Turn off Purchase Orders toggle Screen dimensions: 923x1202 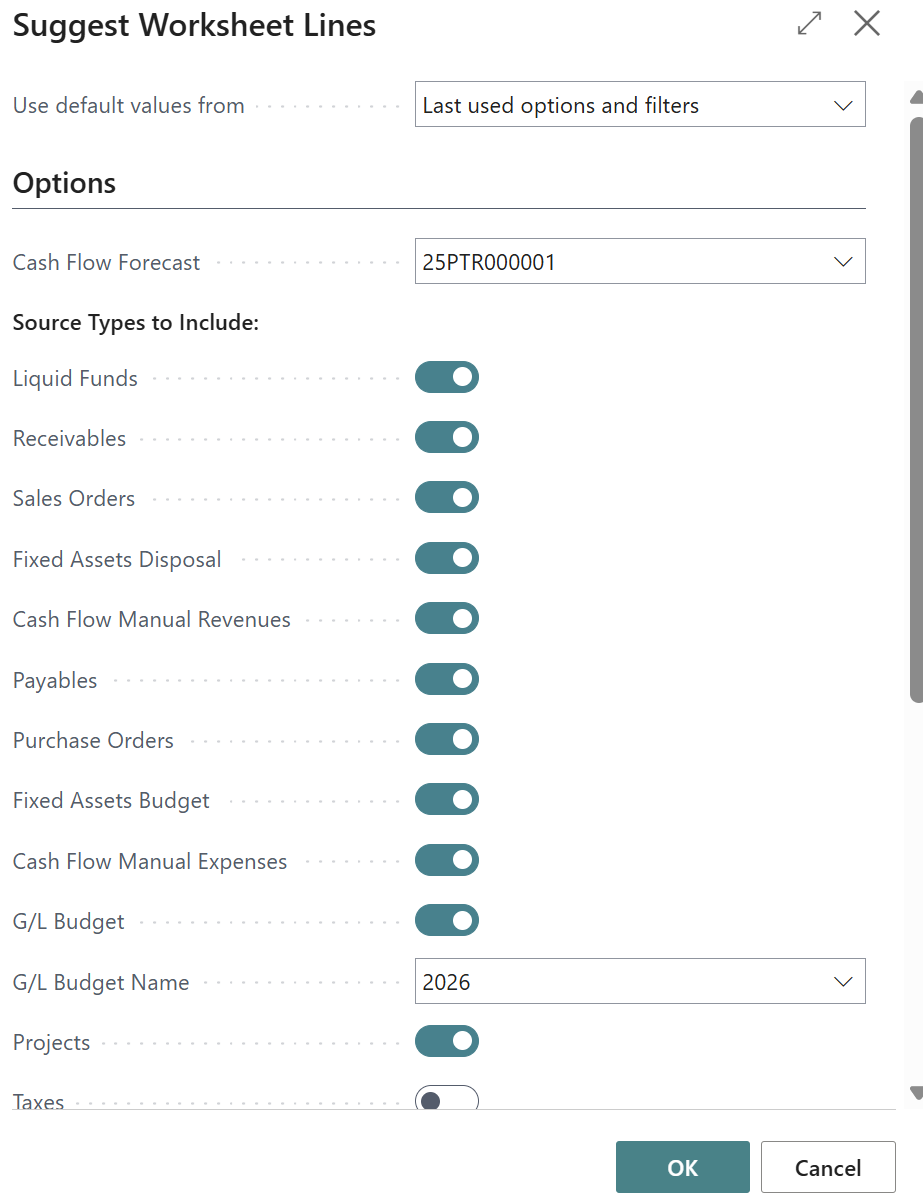click(x=447, y=740)
